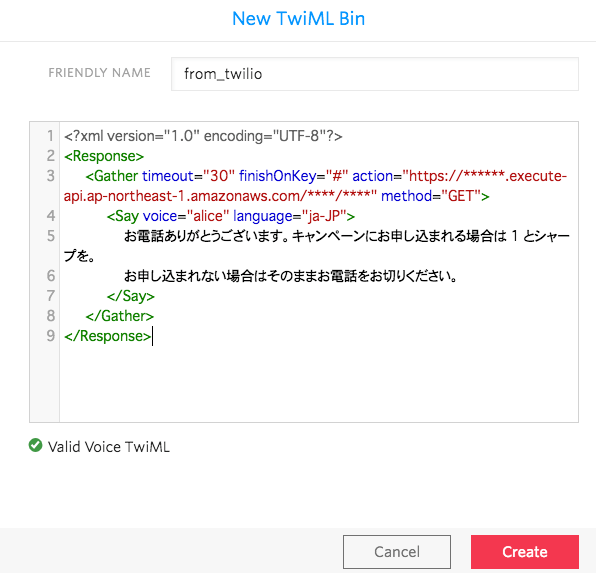Click the Say voice="alice" attribute
This screenshot has width=596, height=573.
tap(186, 216)
